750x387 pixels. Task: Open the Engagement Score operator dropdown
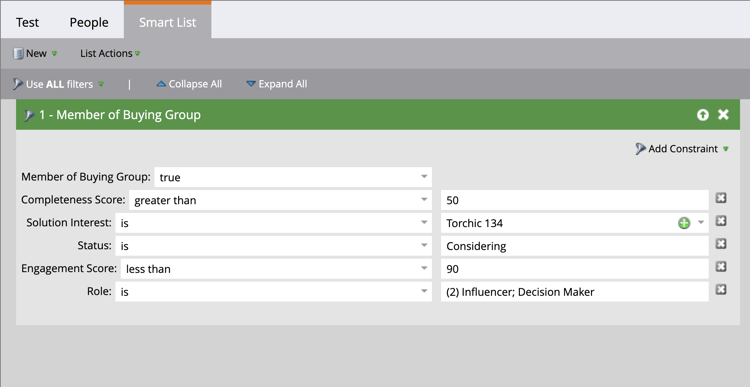276,269
